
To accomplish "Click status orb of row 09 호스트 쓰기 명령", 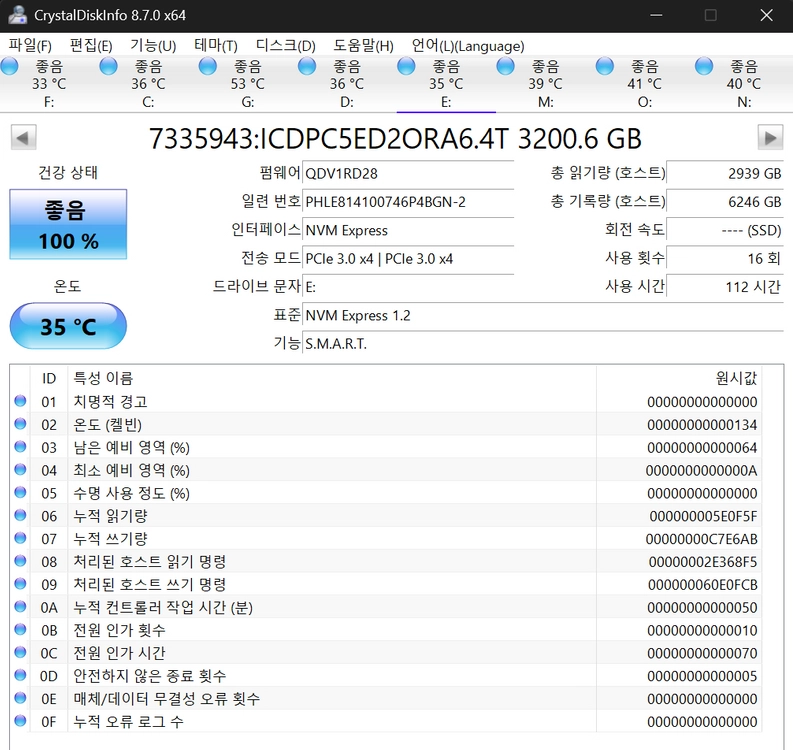I will (20, 583).
